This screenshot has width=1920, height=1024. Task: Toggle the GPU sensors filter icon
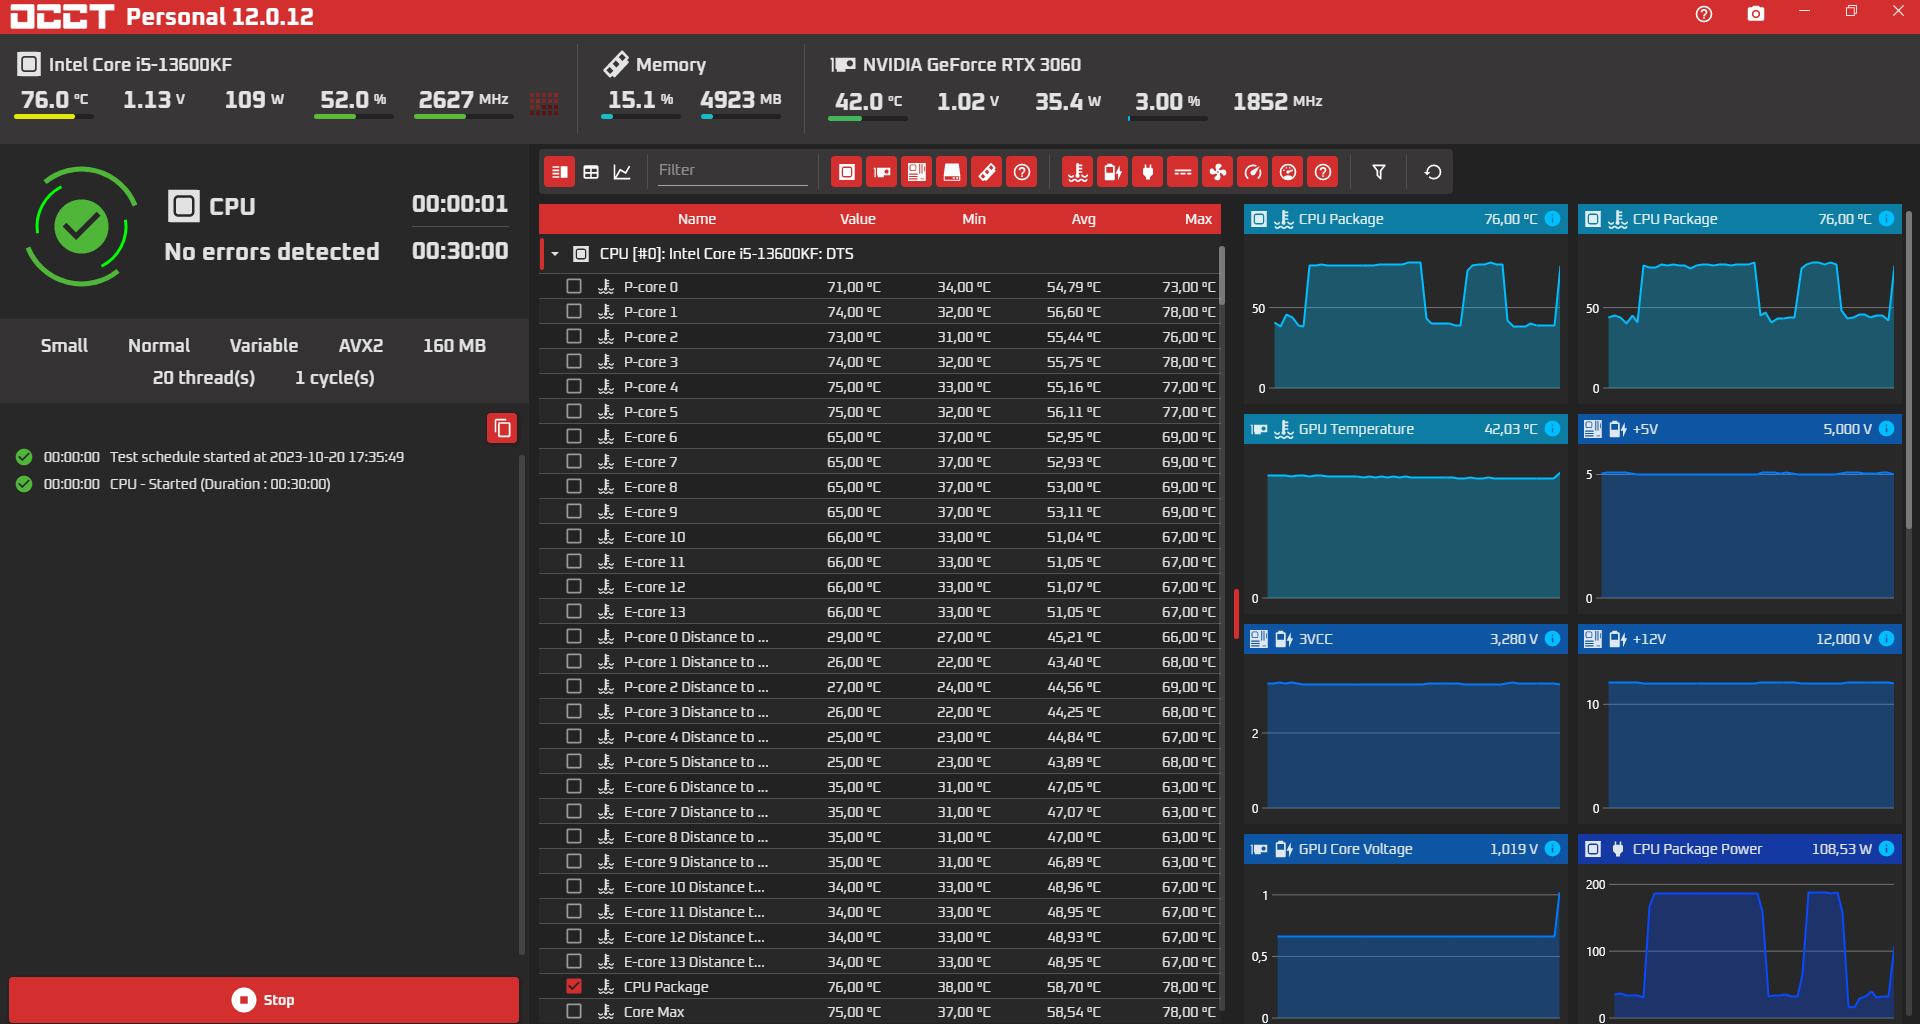(x=882, y=172)
